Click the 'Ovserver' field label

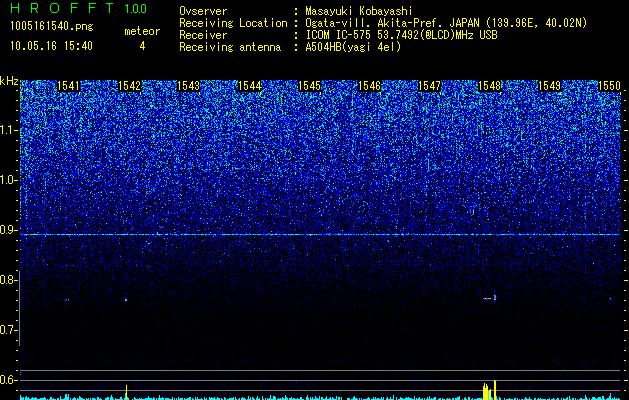(x=203, y=11)
